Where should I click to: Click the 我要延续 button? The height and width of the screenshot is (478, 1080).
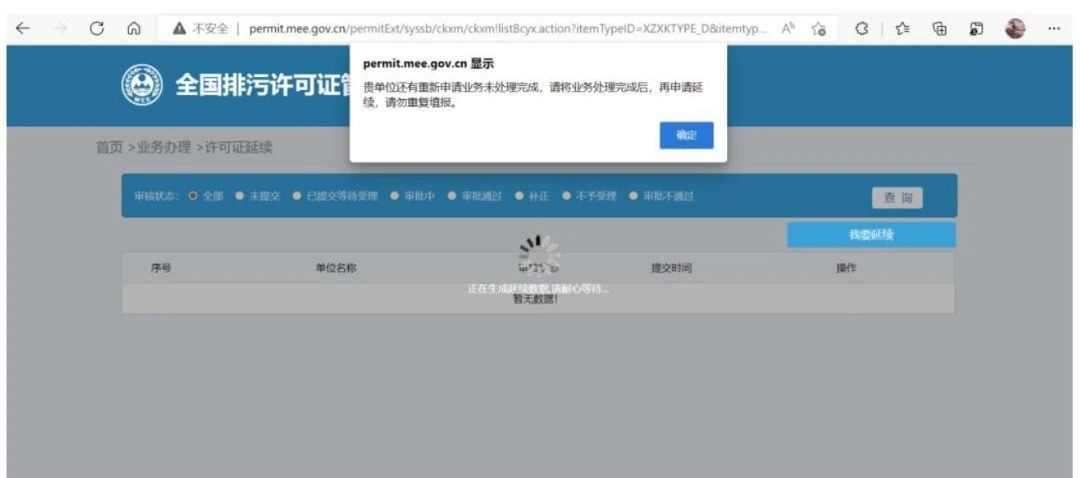[870, 235]
